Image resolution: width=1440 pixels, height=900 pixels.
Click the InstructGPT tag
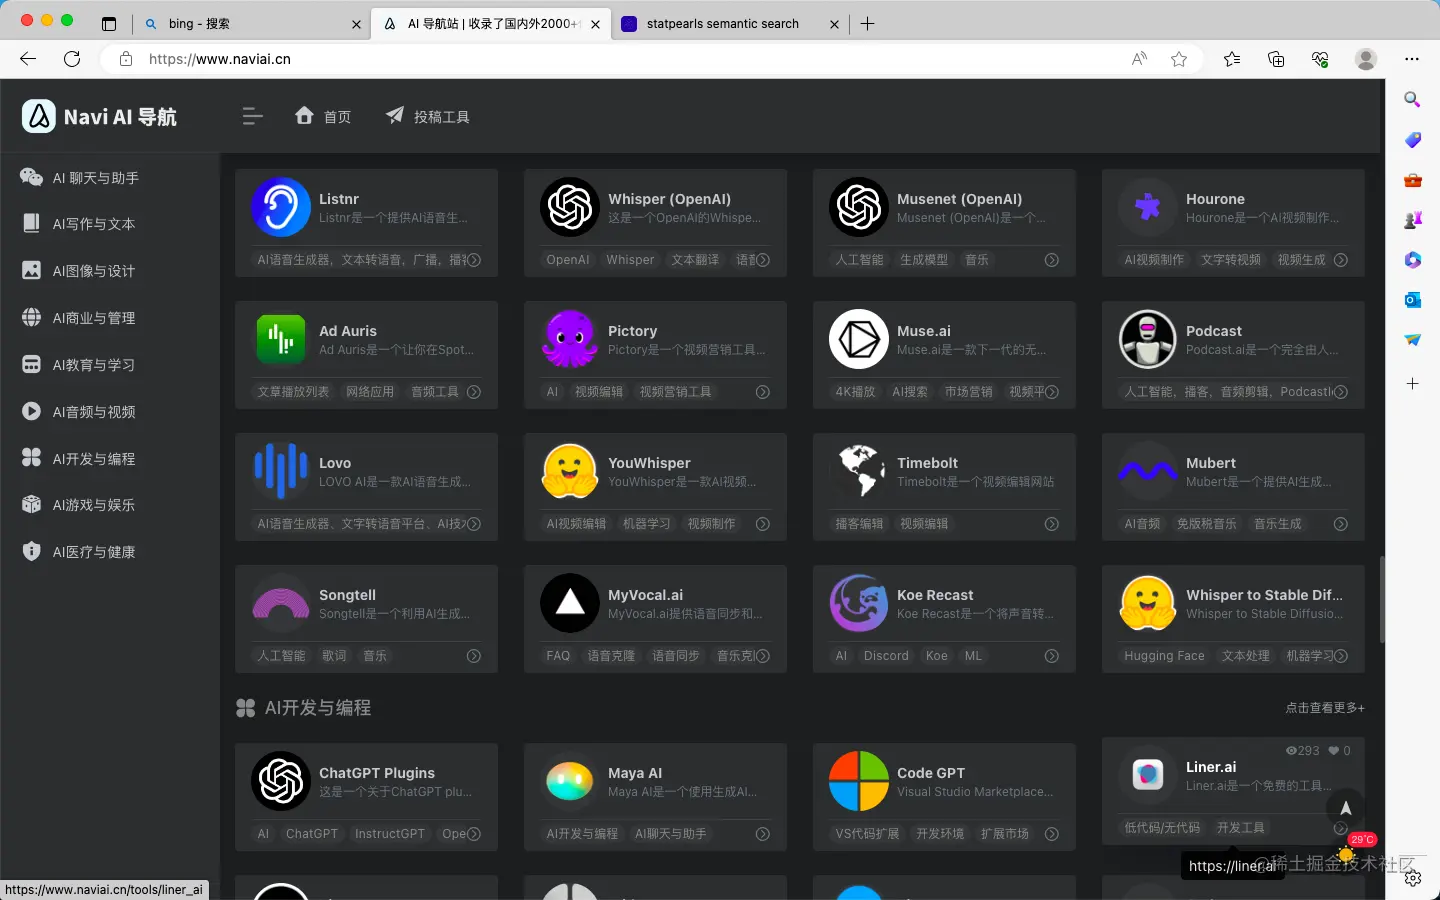390,834
